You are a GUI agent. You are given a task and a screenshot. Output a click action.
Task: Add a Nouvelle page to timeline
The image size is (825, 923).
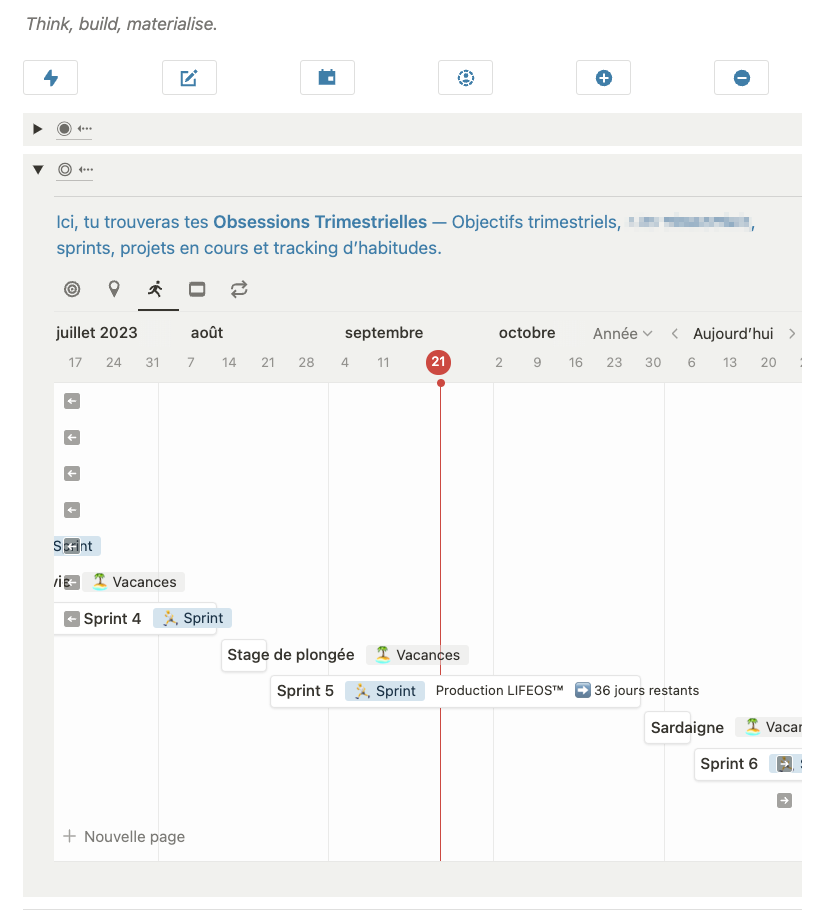[125, 837]
